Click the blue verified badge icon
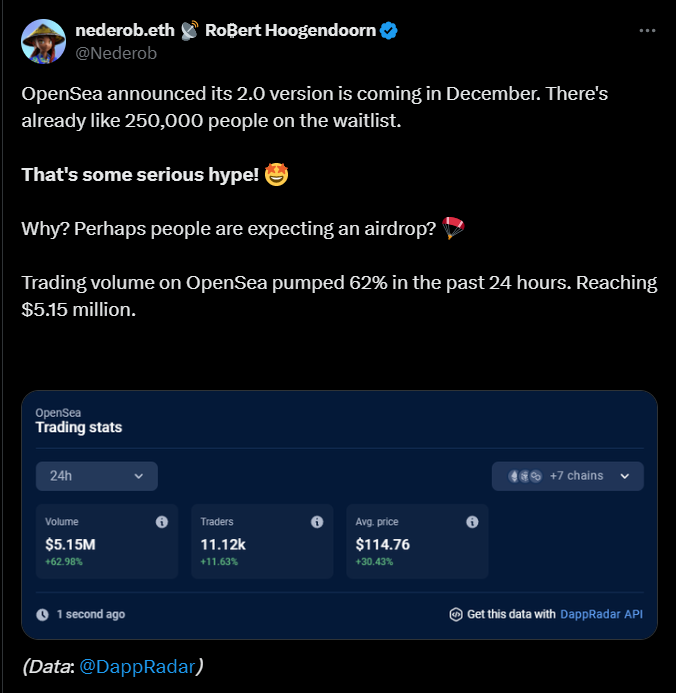This screenshot has width=676, height=693. (389, 30)
